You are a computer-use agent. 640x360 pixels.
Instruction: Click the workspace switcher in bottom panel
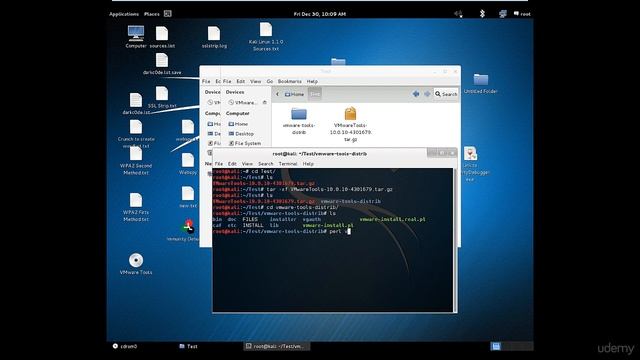pyautogui.click(x=511, y=346)
